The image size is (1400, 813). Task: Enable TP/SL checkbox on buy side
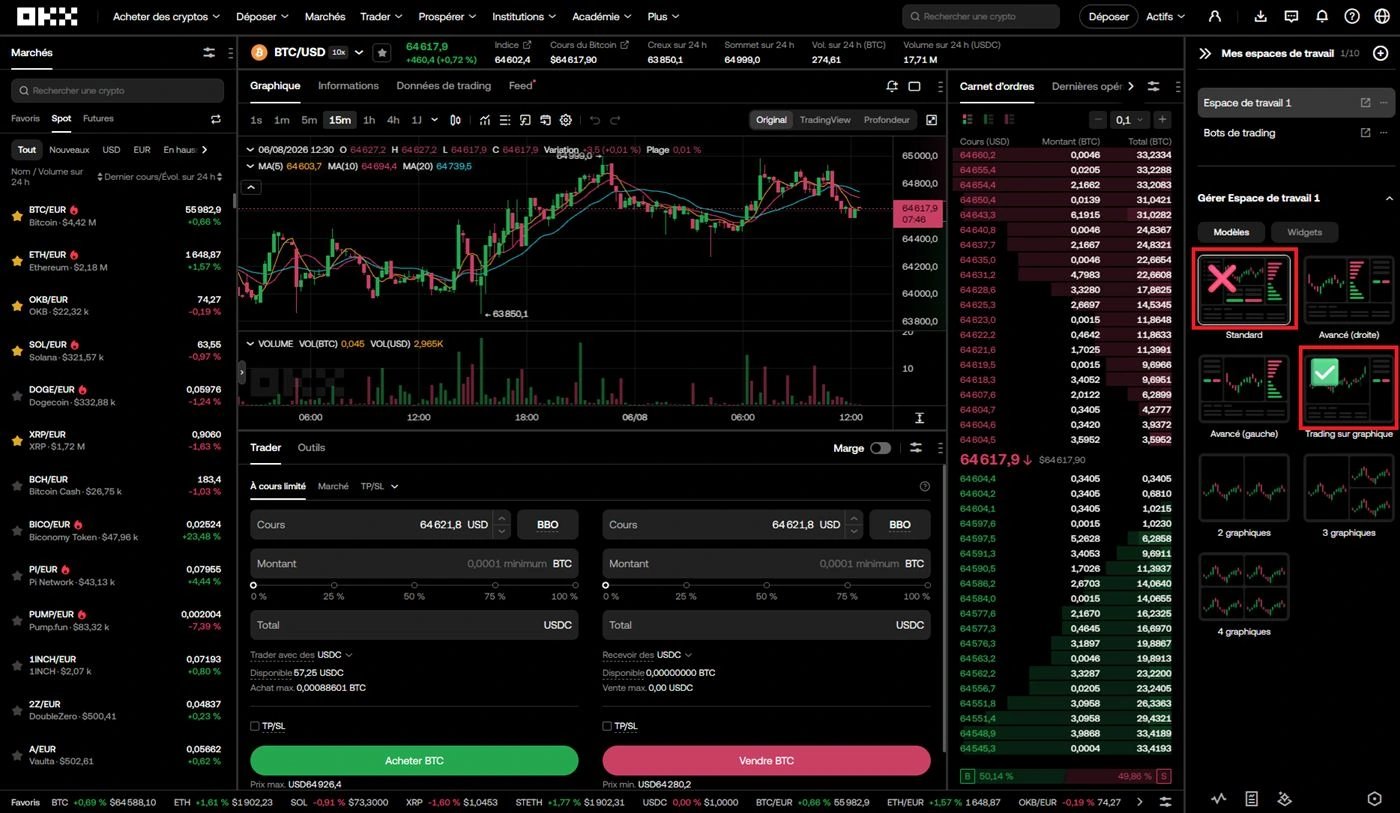(x=255, y=726)
